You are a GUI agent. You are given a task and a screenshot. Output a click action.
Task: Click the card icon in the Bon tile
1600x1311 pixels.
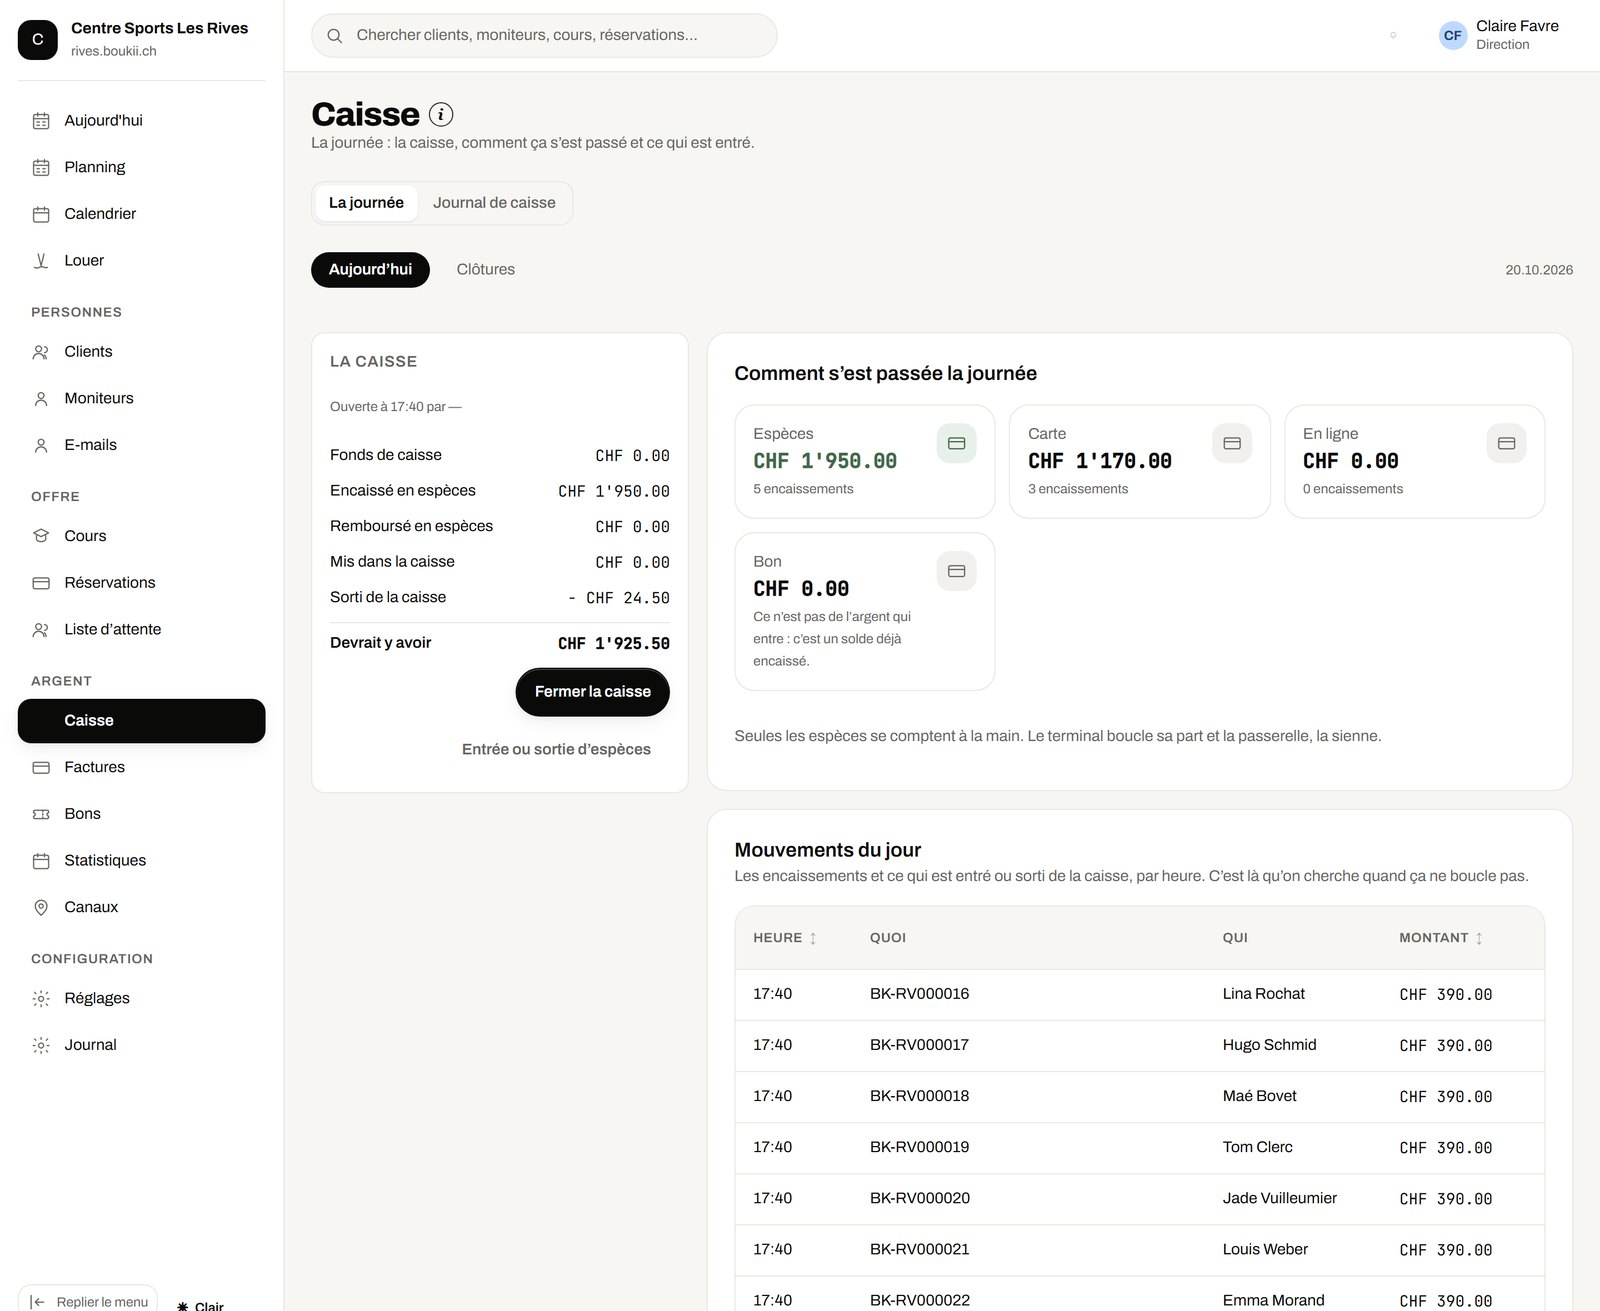(x=956, y=571)
